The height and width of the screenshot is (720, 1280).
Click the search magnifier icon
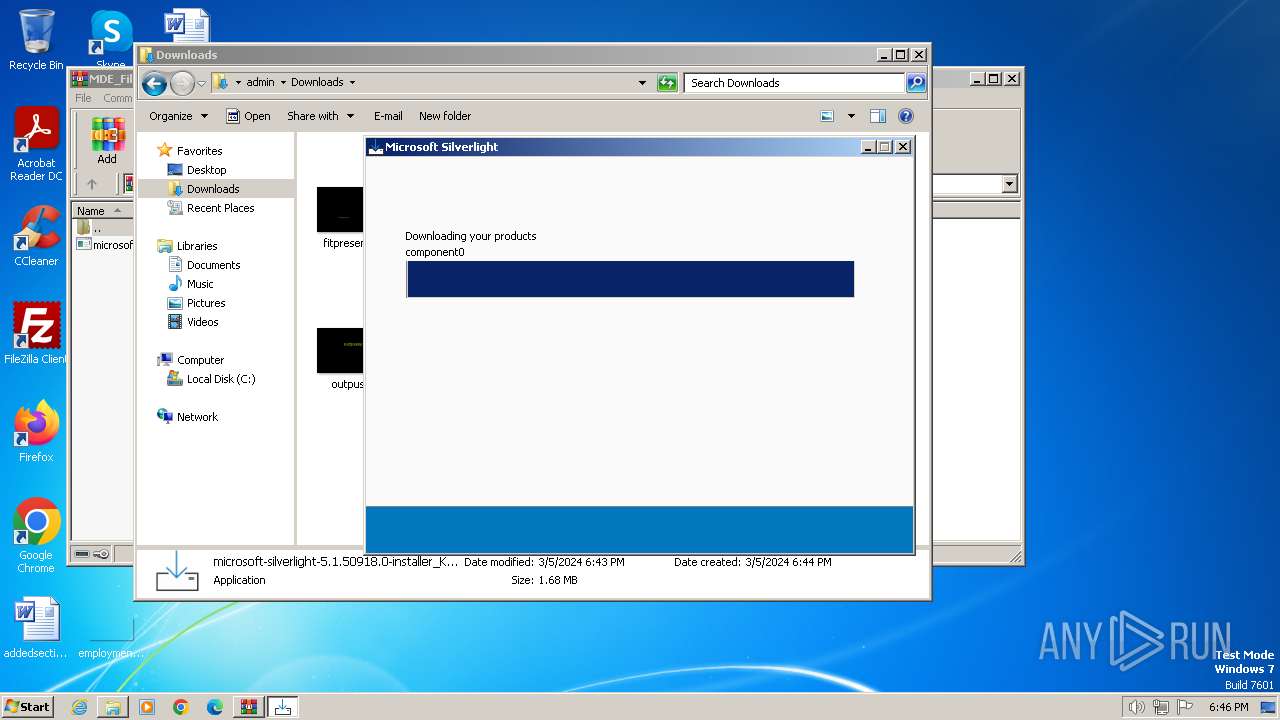tap(916, 83)
